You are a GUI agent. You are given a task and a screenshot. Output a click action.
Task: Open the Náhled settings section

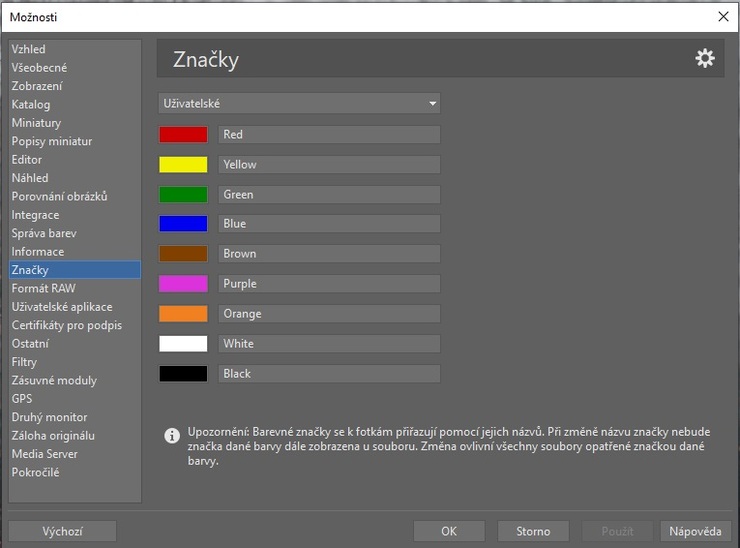pyautogui.click(x=75, y=178)
